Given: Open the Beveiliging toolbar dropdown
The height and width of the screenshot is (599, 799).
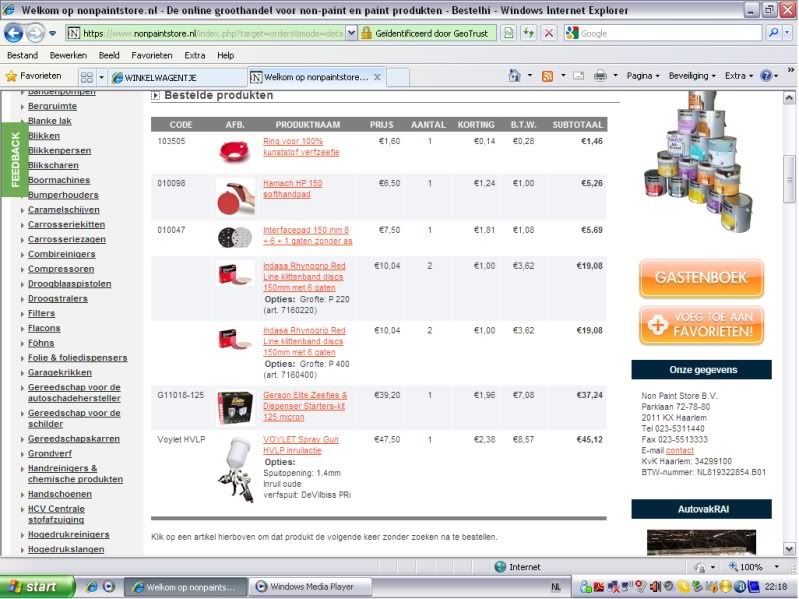Looking at the screenshot, I should pyautogui.click(x=692, y=76).
